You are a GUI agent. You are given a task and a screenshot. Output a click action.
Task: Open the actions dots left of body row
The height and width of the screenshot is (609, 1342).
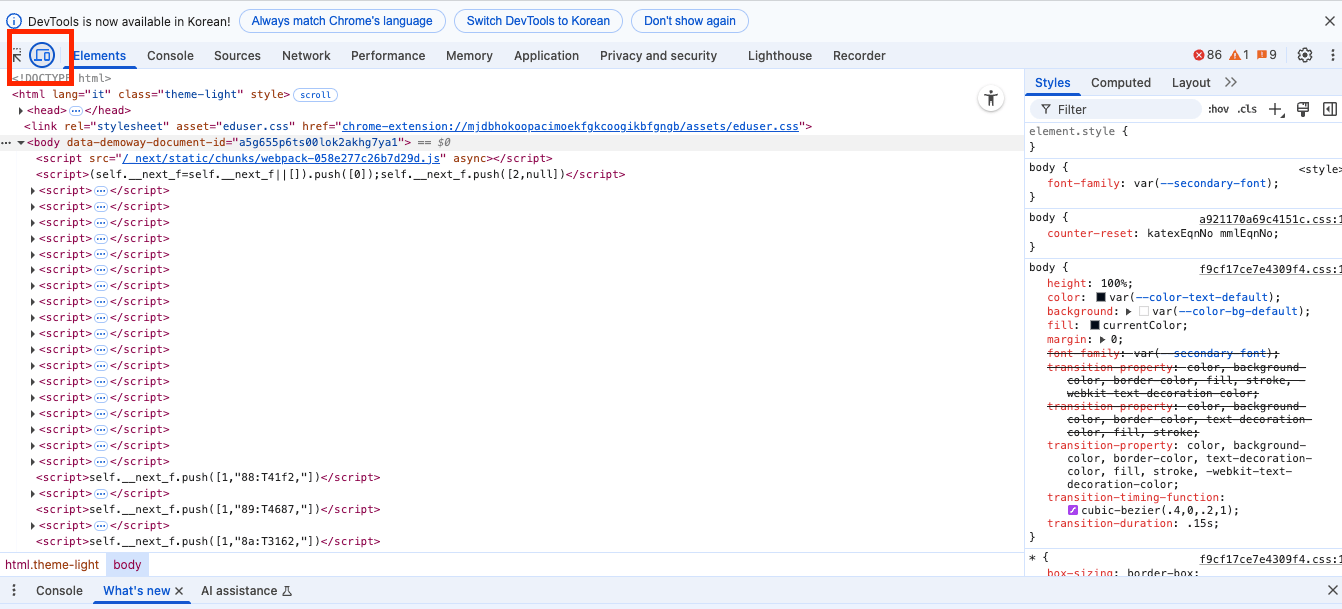(7, 143)
